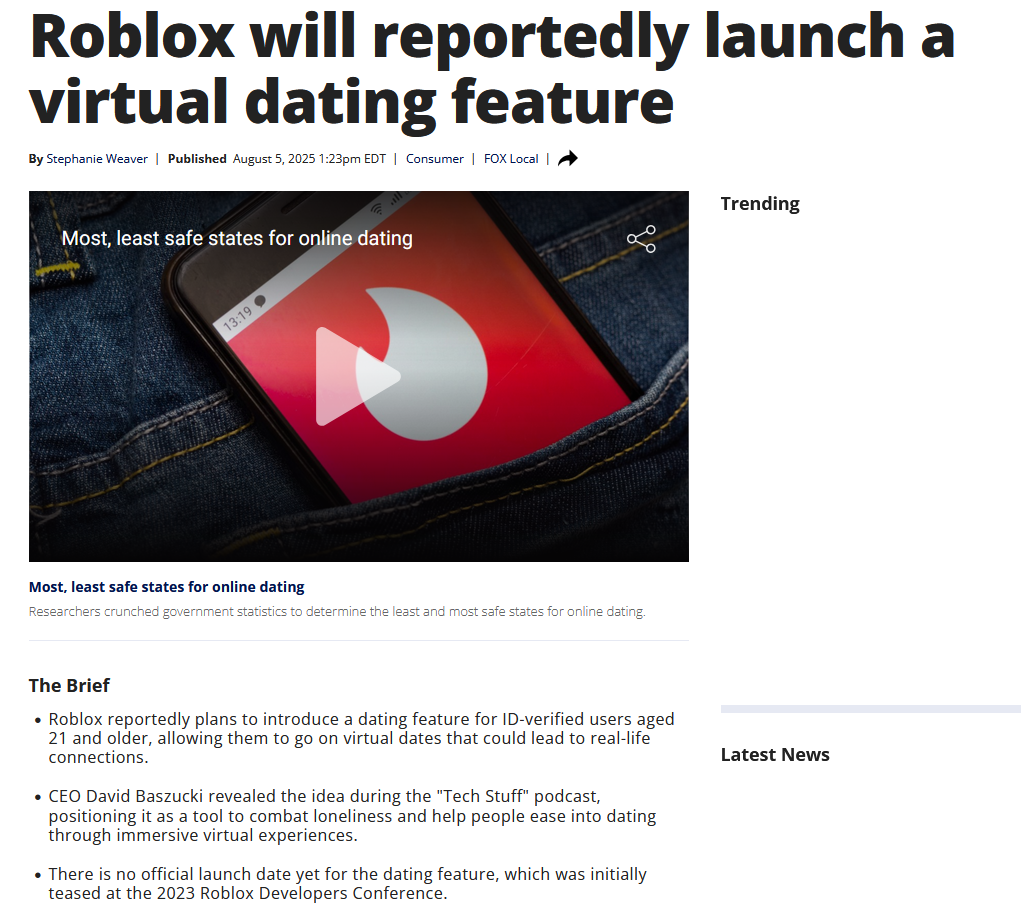Open the FOX Local link
Image resolution: width=1030 pixels, height=920 pixels.
point(511,159)
